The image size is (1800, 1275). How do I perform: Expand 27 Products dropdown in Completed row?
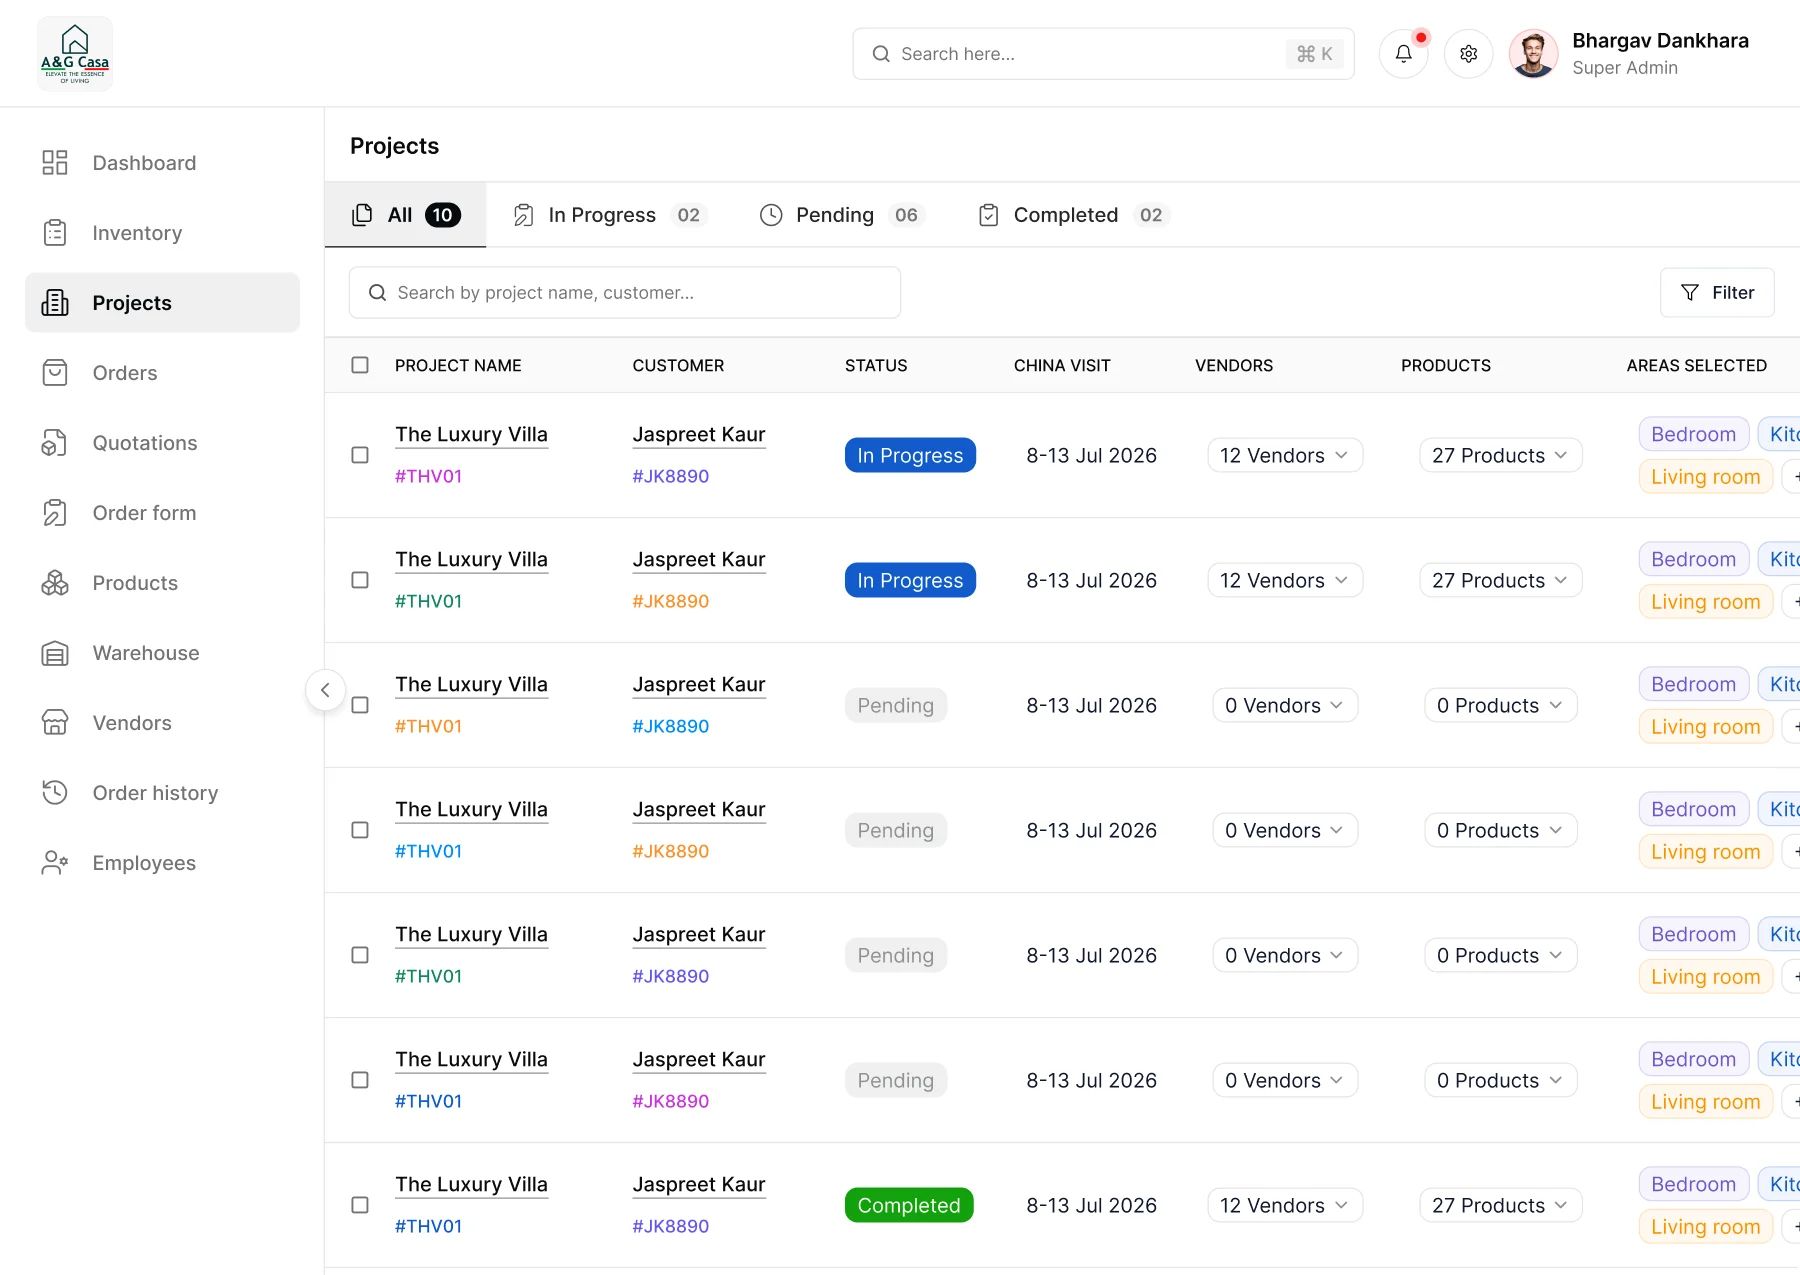tap(1500, 1205)
